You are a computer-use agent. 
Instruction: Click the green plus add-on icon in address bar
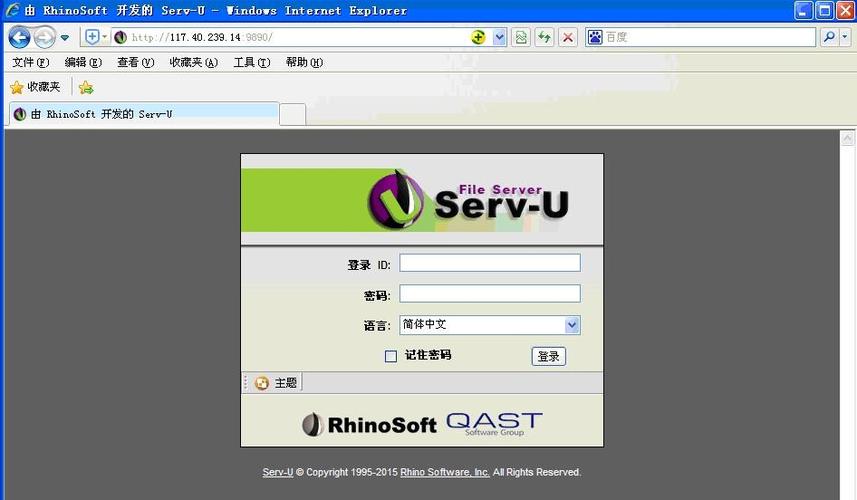click(x=478, y=37)
